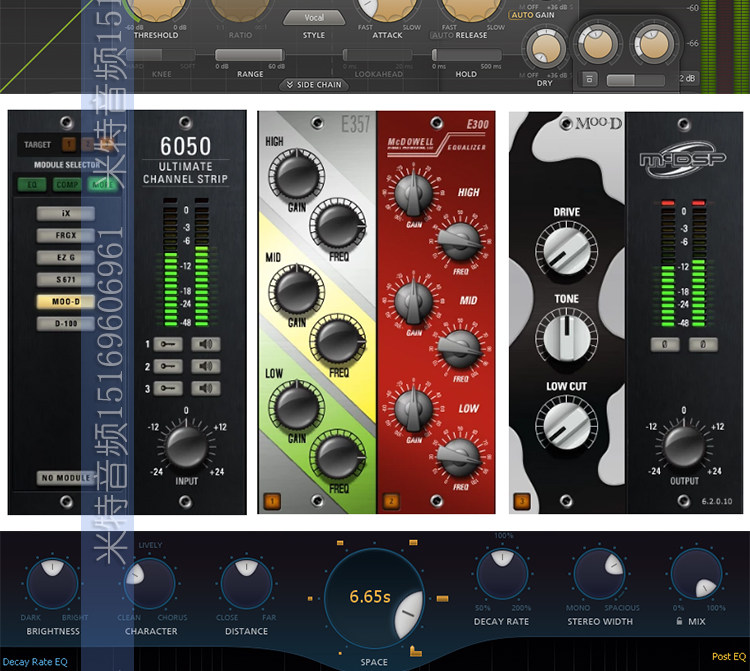Click the NO MODULE button
Screen dimensions: 750x671
pos(66,478)
